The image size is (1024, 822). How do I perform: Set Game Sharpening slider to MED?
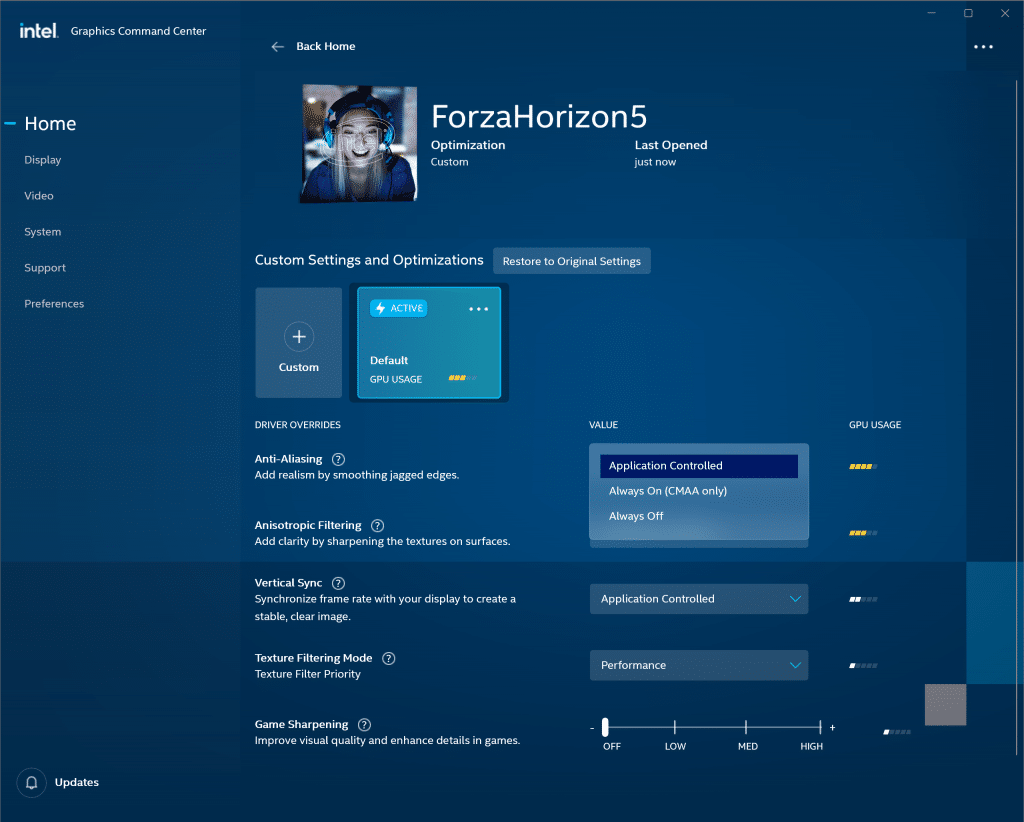746,727
